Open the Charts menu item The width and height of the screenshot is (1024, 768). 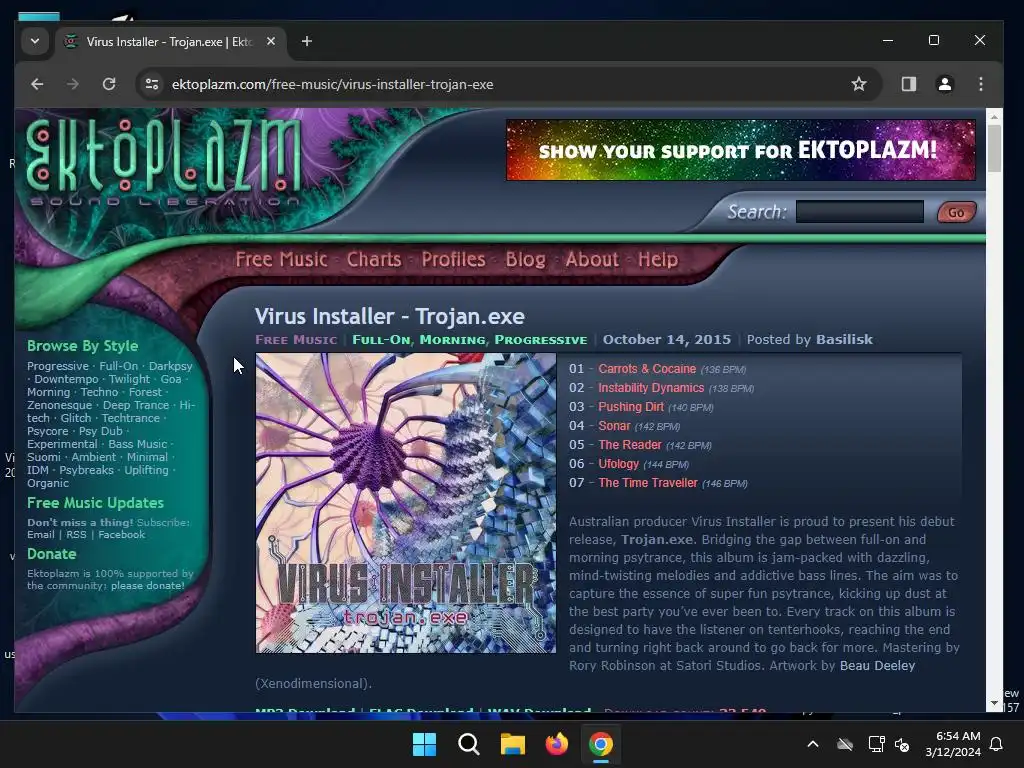374,259
